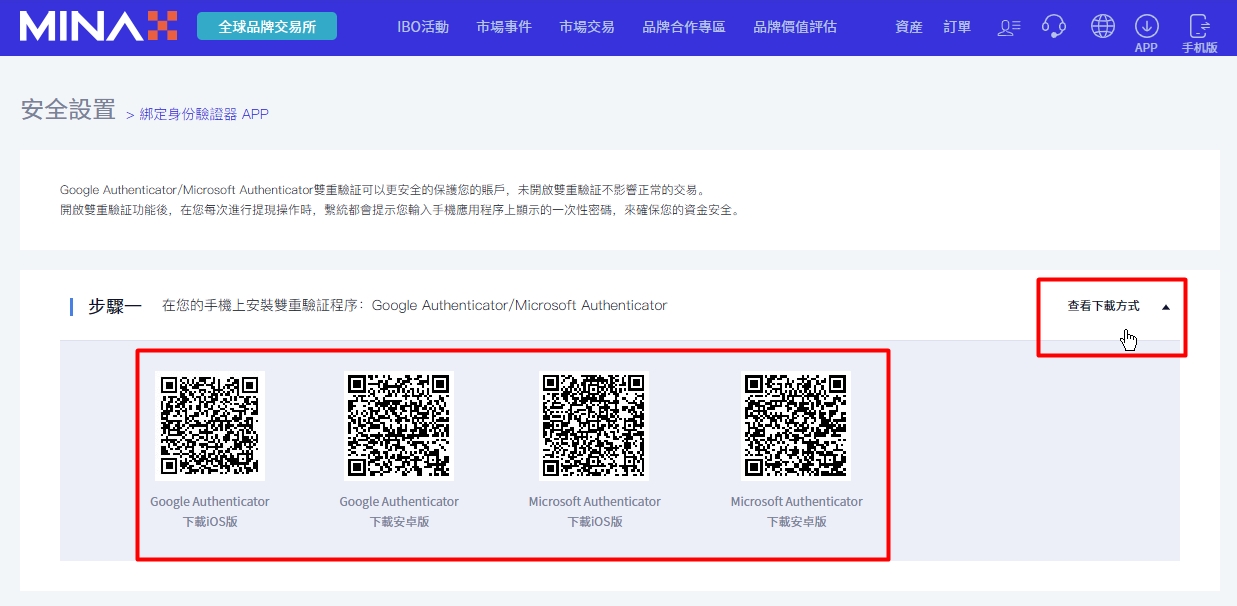Open the 訂單 menu

[957, 27]
